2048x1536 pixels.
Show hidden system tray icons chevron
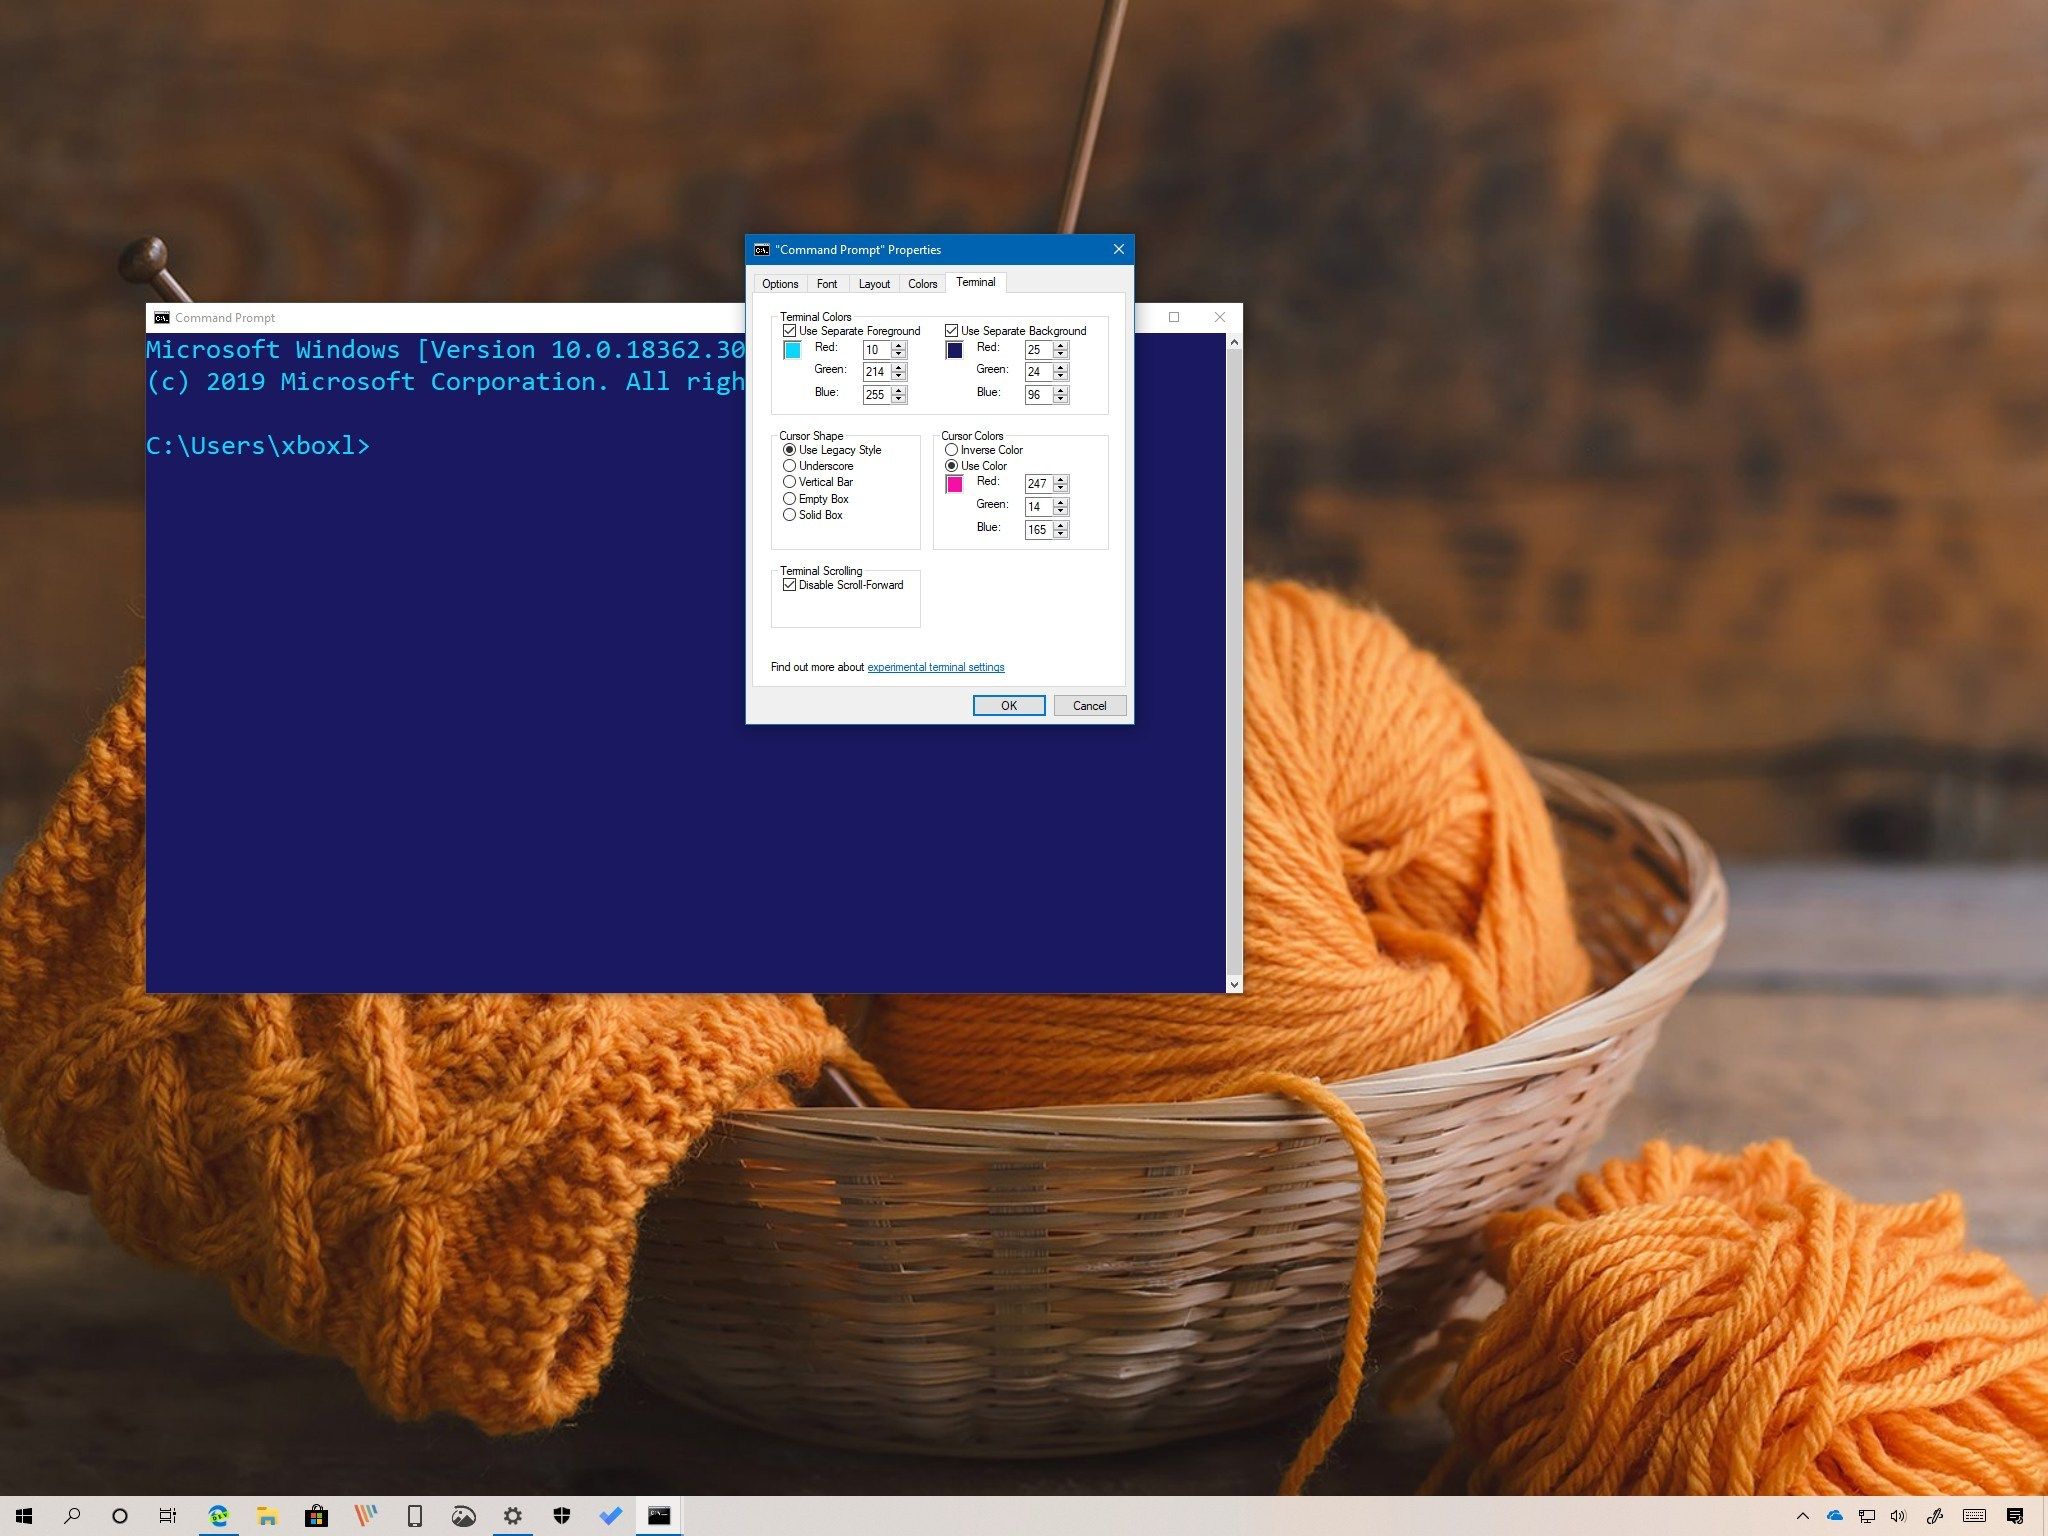[1802, 1515]
